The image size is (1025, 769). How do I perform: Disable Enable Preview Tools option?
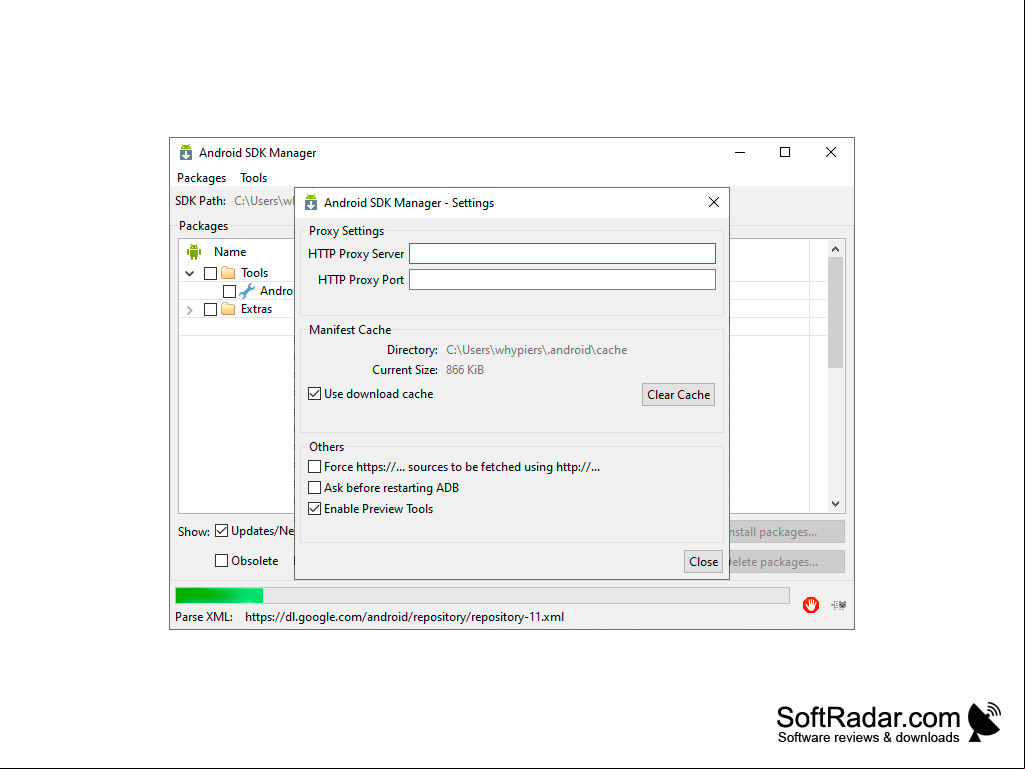[314, 509]
